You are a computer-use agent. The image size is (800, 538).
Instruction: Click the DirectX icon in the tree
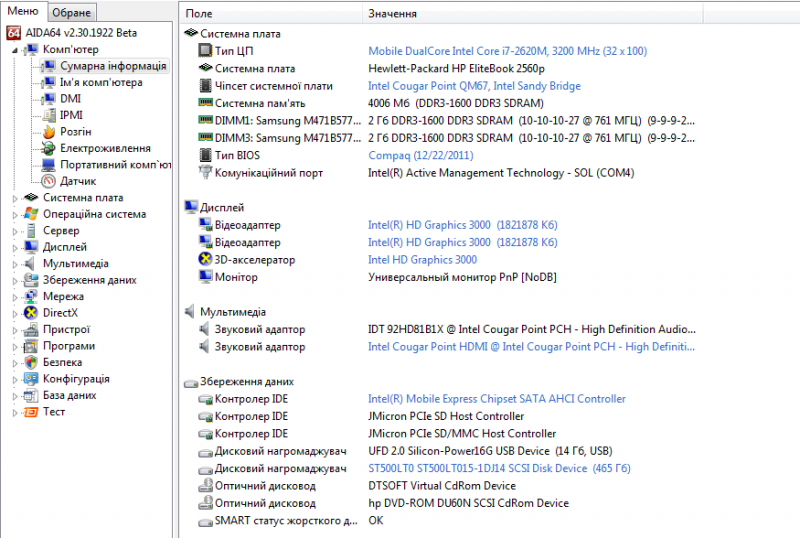click(x=31, y=313)
